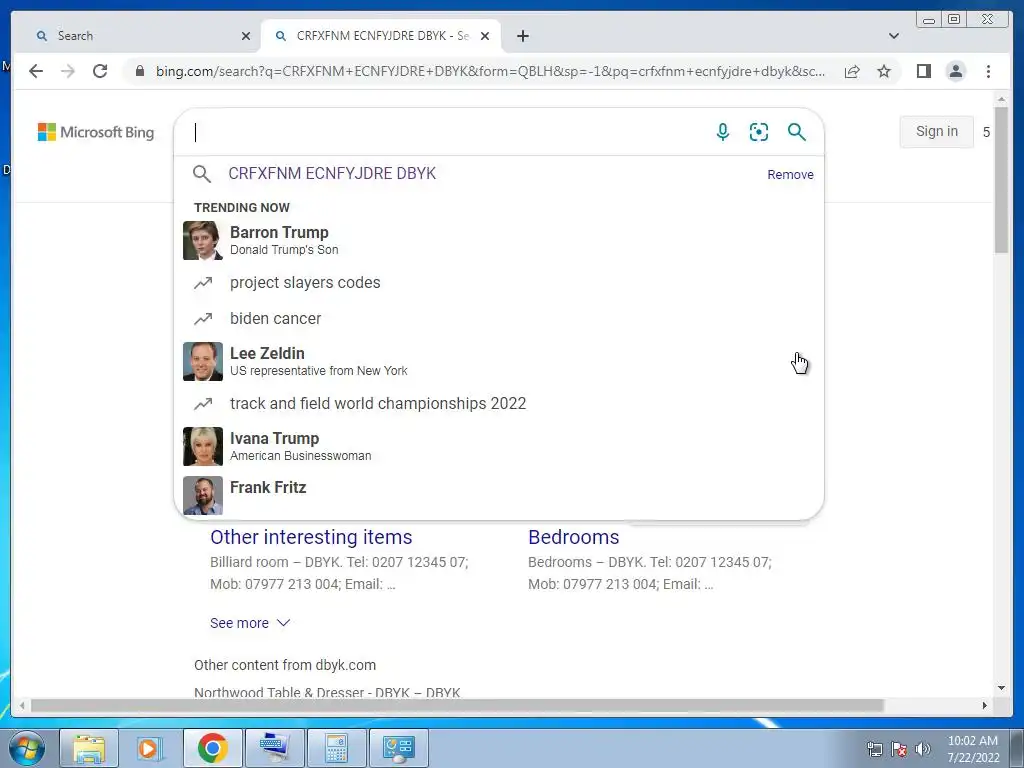The width and height of the screenshot is (1024, 768).
Task: Select project slayers codes suggestion
Action: (x=499, y=283)
